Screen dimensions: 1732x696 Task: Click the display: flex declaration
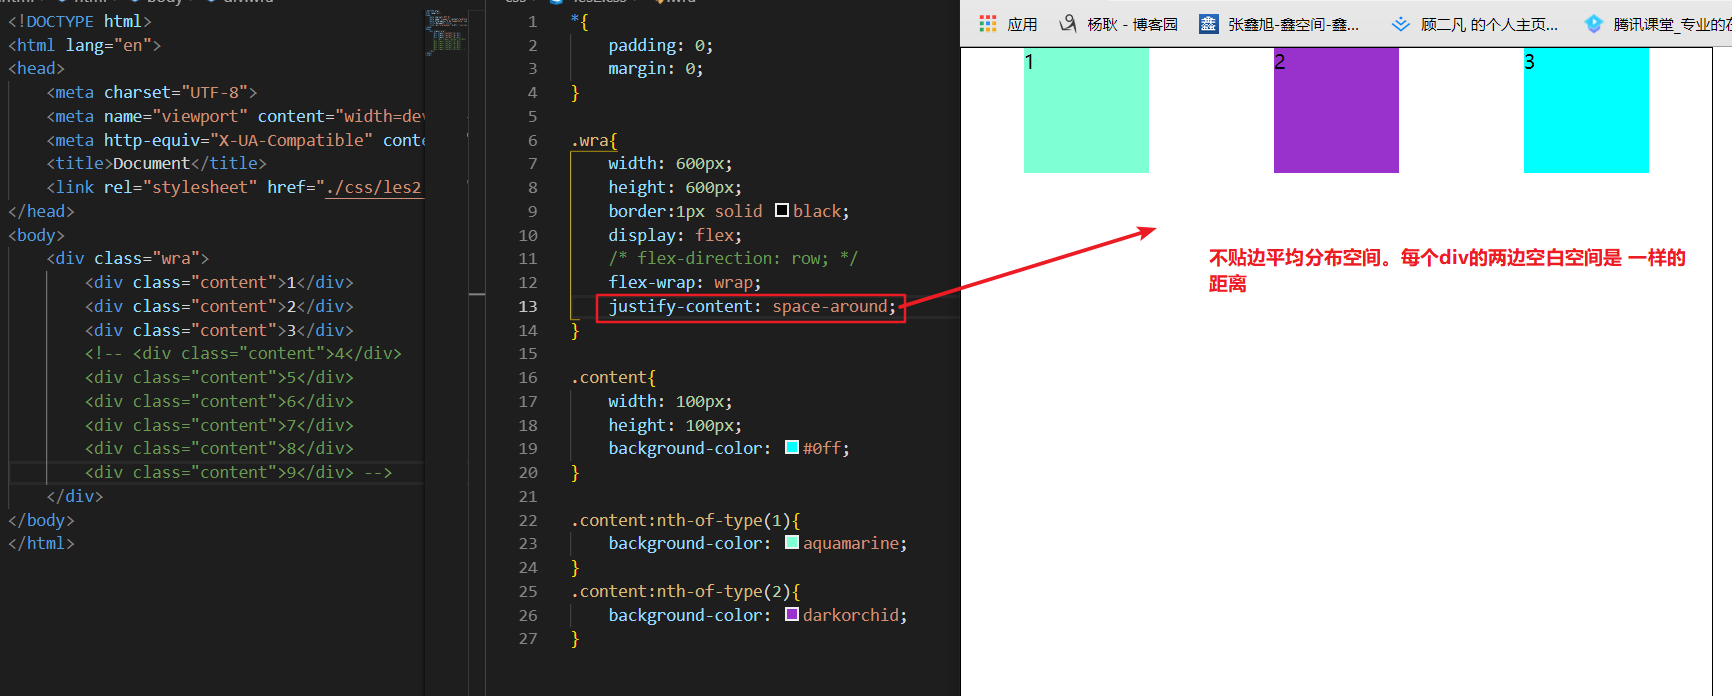(x=675, y=235)
